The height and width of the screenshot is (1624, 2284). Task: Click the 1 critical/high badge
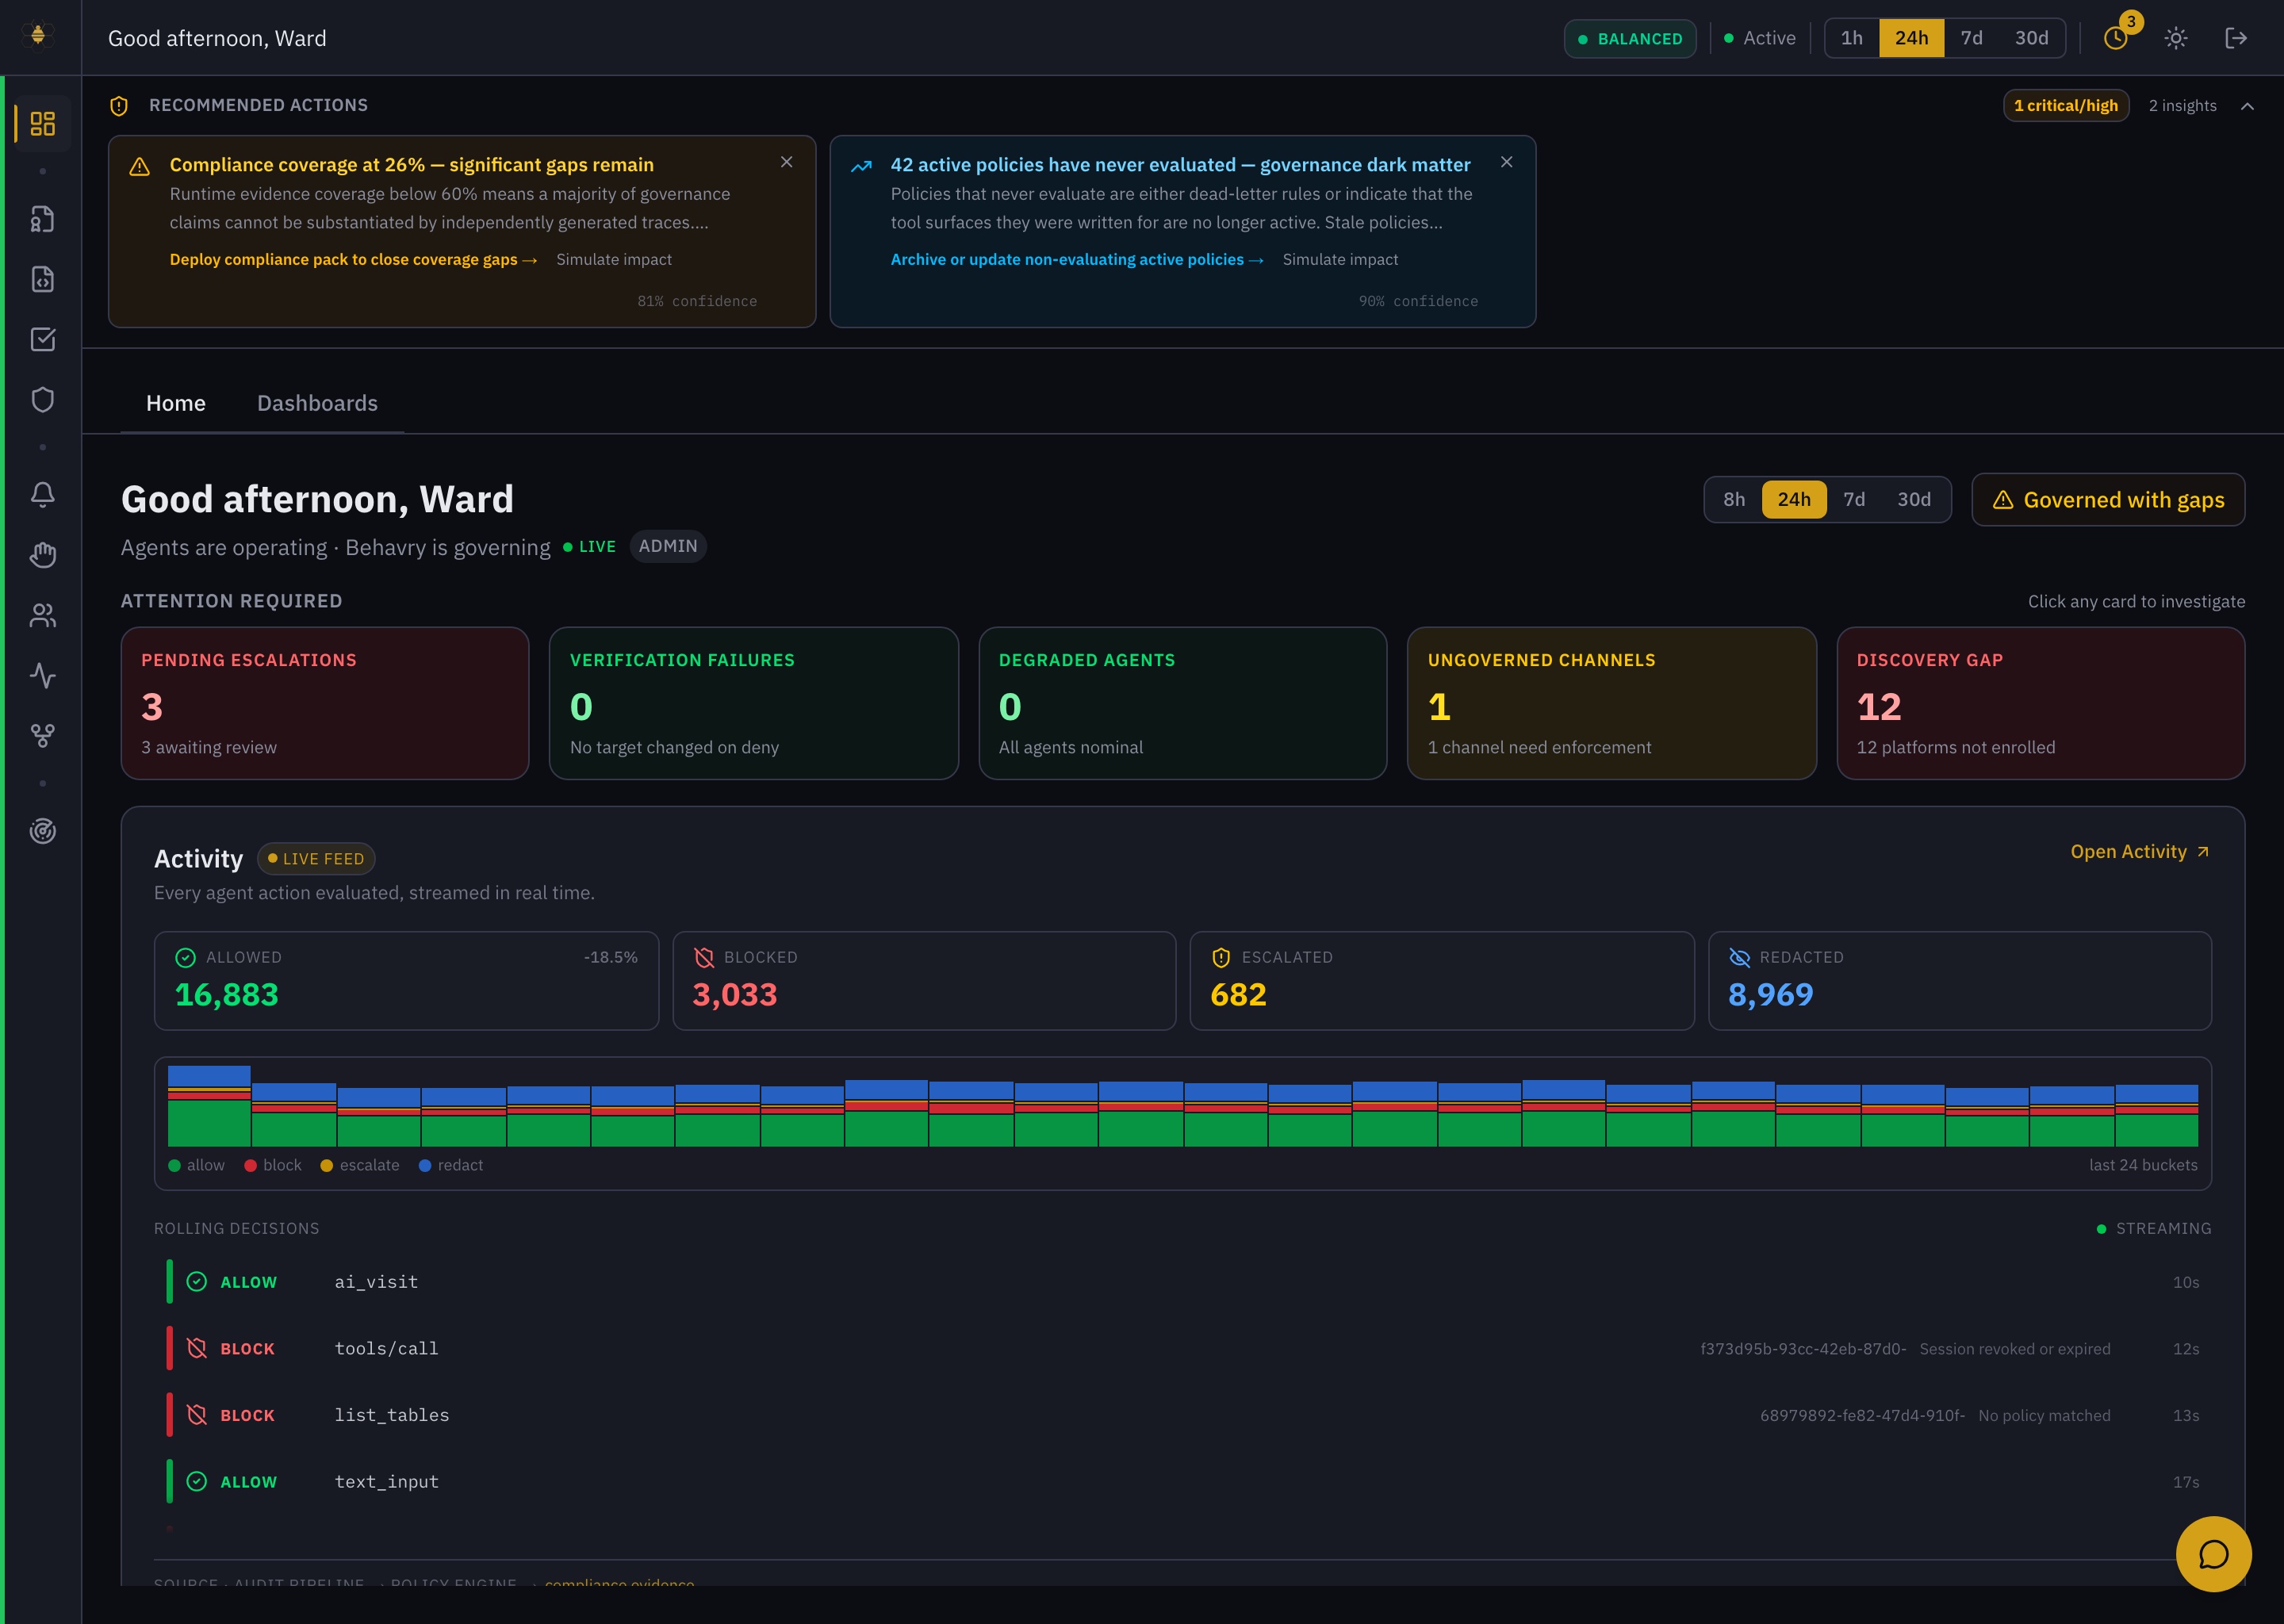(x=2066, y=105)
